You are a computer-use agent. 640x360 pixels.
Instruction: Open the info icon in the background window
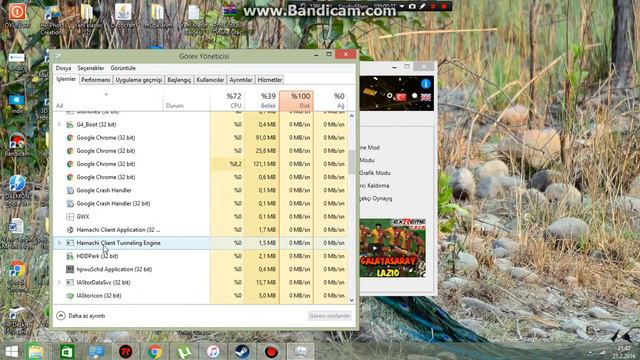426,84
